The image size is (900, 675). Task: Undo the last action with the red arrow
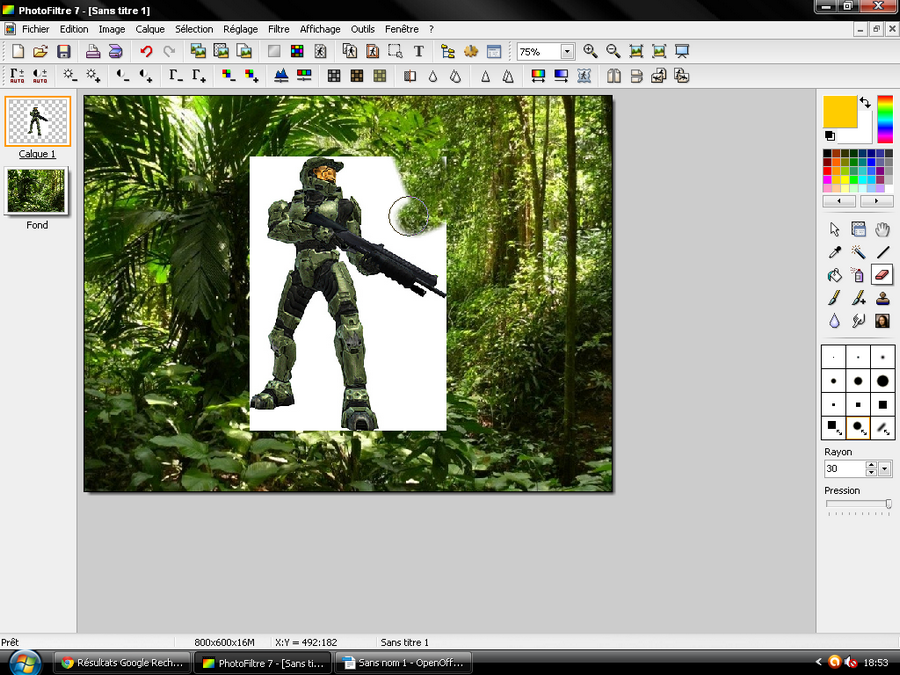coord(146,52)
